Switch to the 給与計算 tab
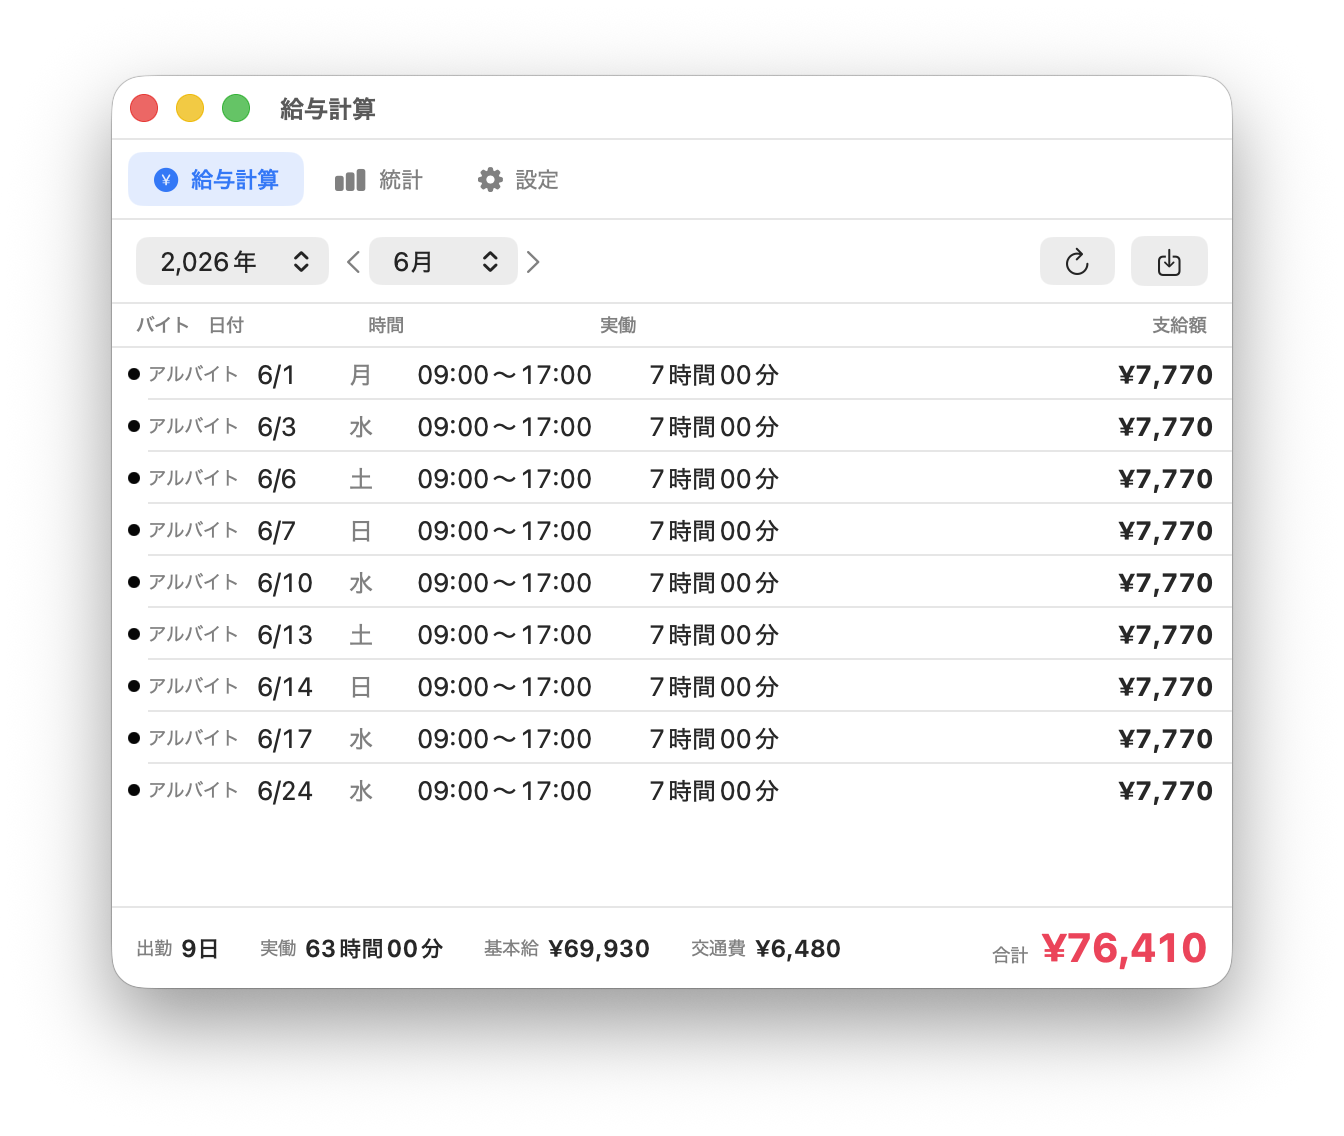This screenshot has width=1344, height=1136. pyautogui.click(x=216, y=180)
